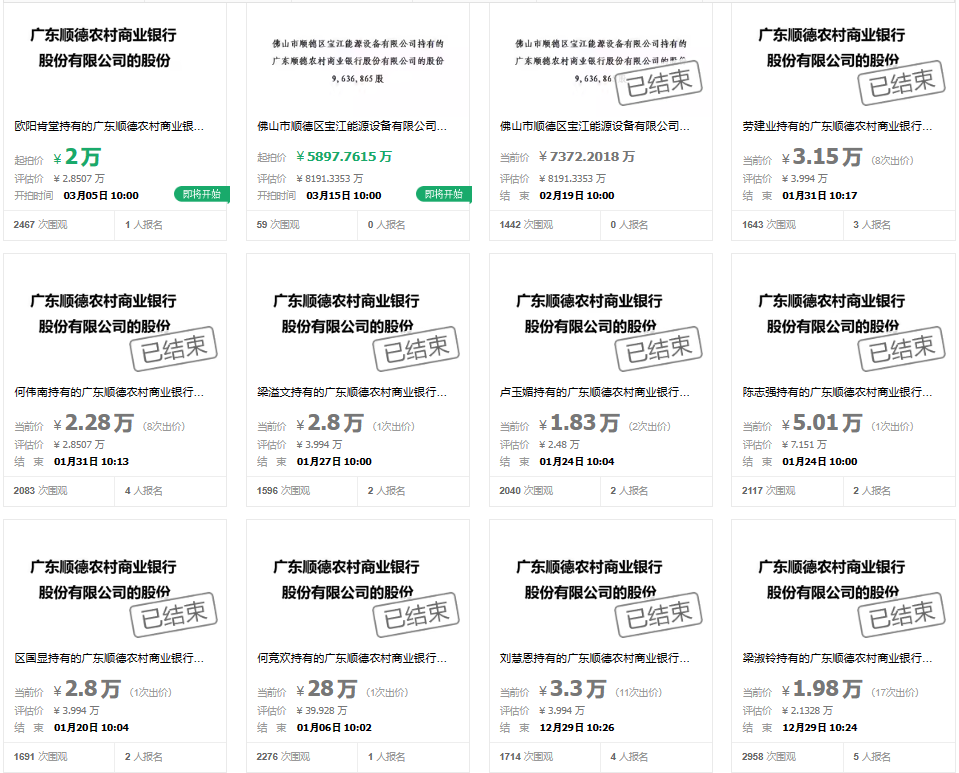Click end time 01月31日 10:13
Image resolution: width=959 pixels, height=773 pixels.
(x=91, y=462)
